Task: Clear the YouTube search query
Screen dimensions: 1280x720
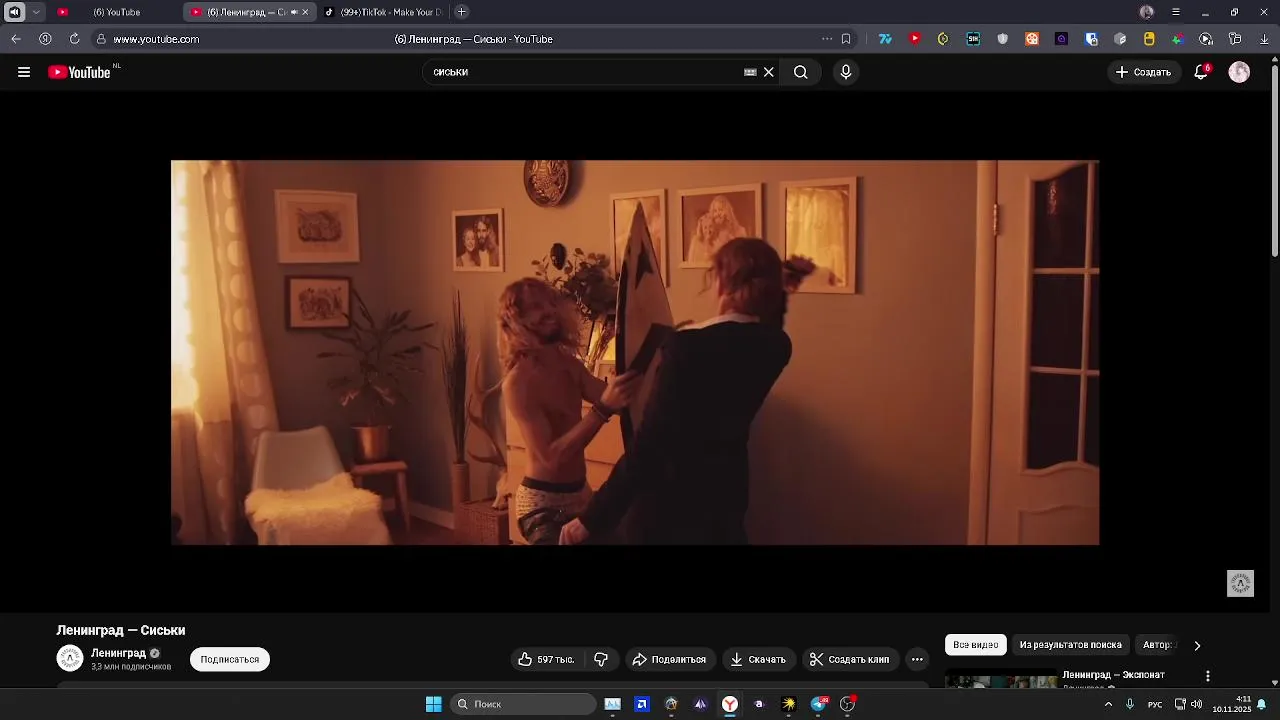Action: coord(769,72)
